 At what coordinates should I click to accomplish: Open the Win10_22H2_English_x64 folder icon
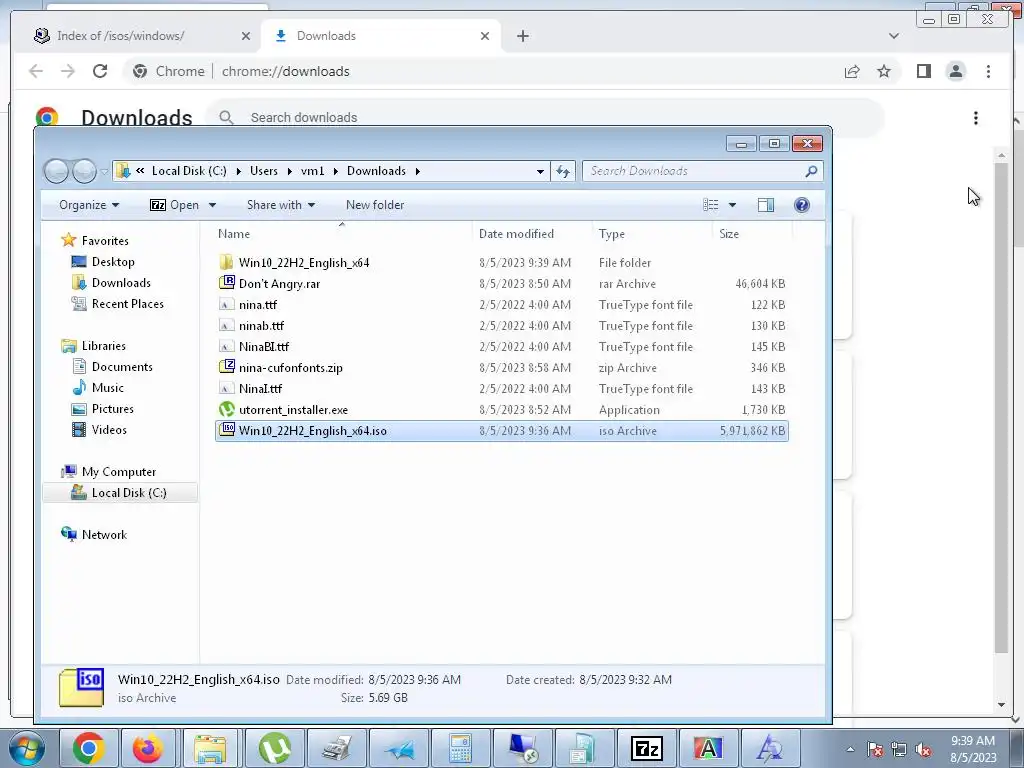tap(226, 263)
